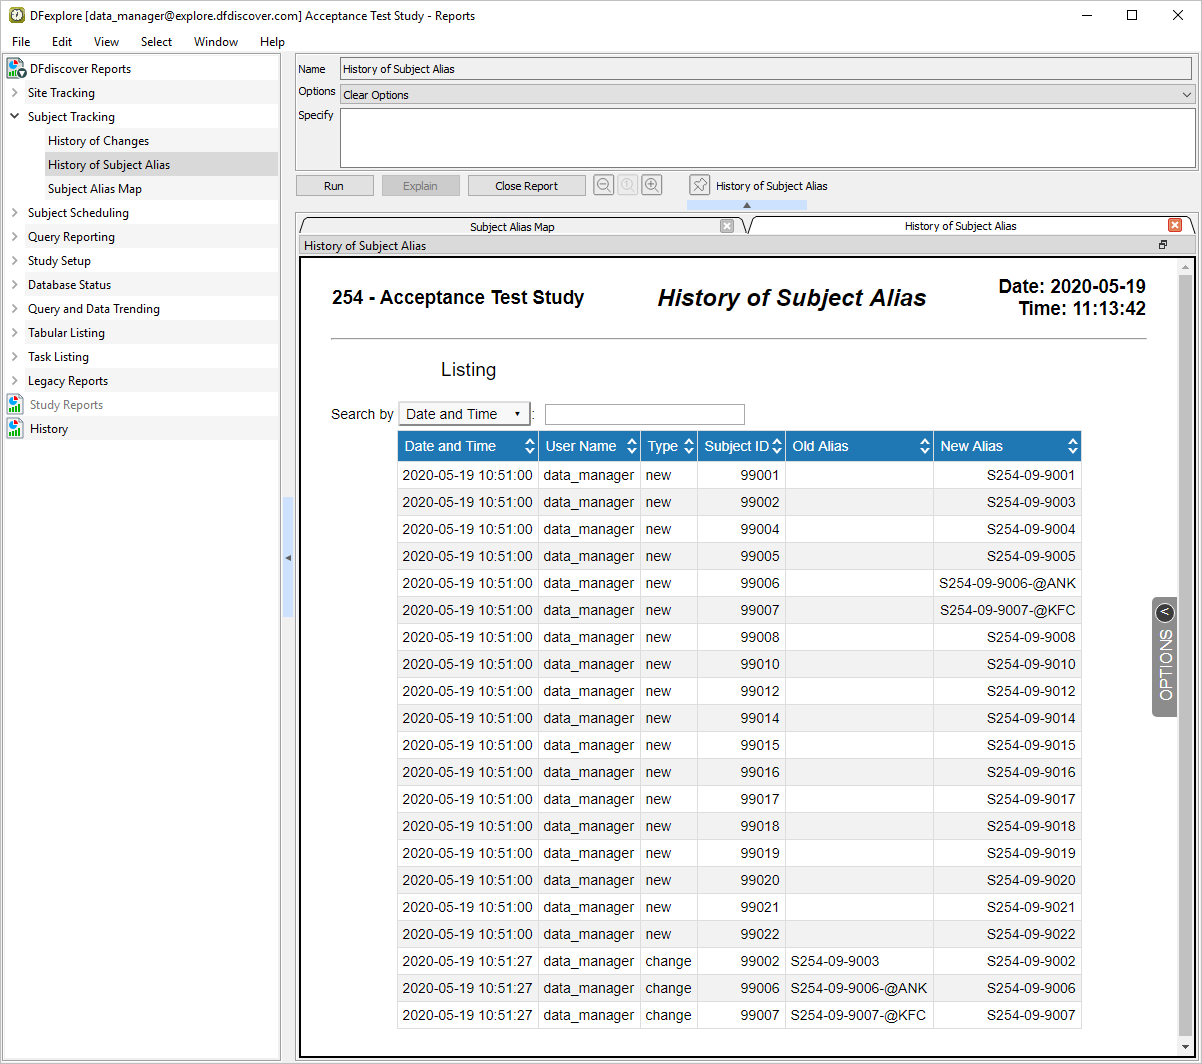Screen dimensions: 1202x1064
Task: Click the Run button
Action: 334,186
